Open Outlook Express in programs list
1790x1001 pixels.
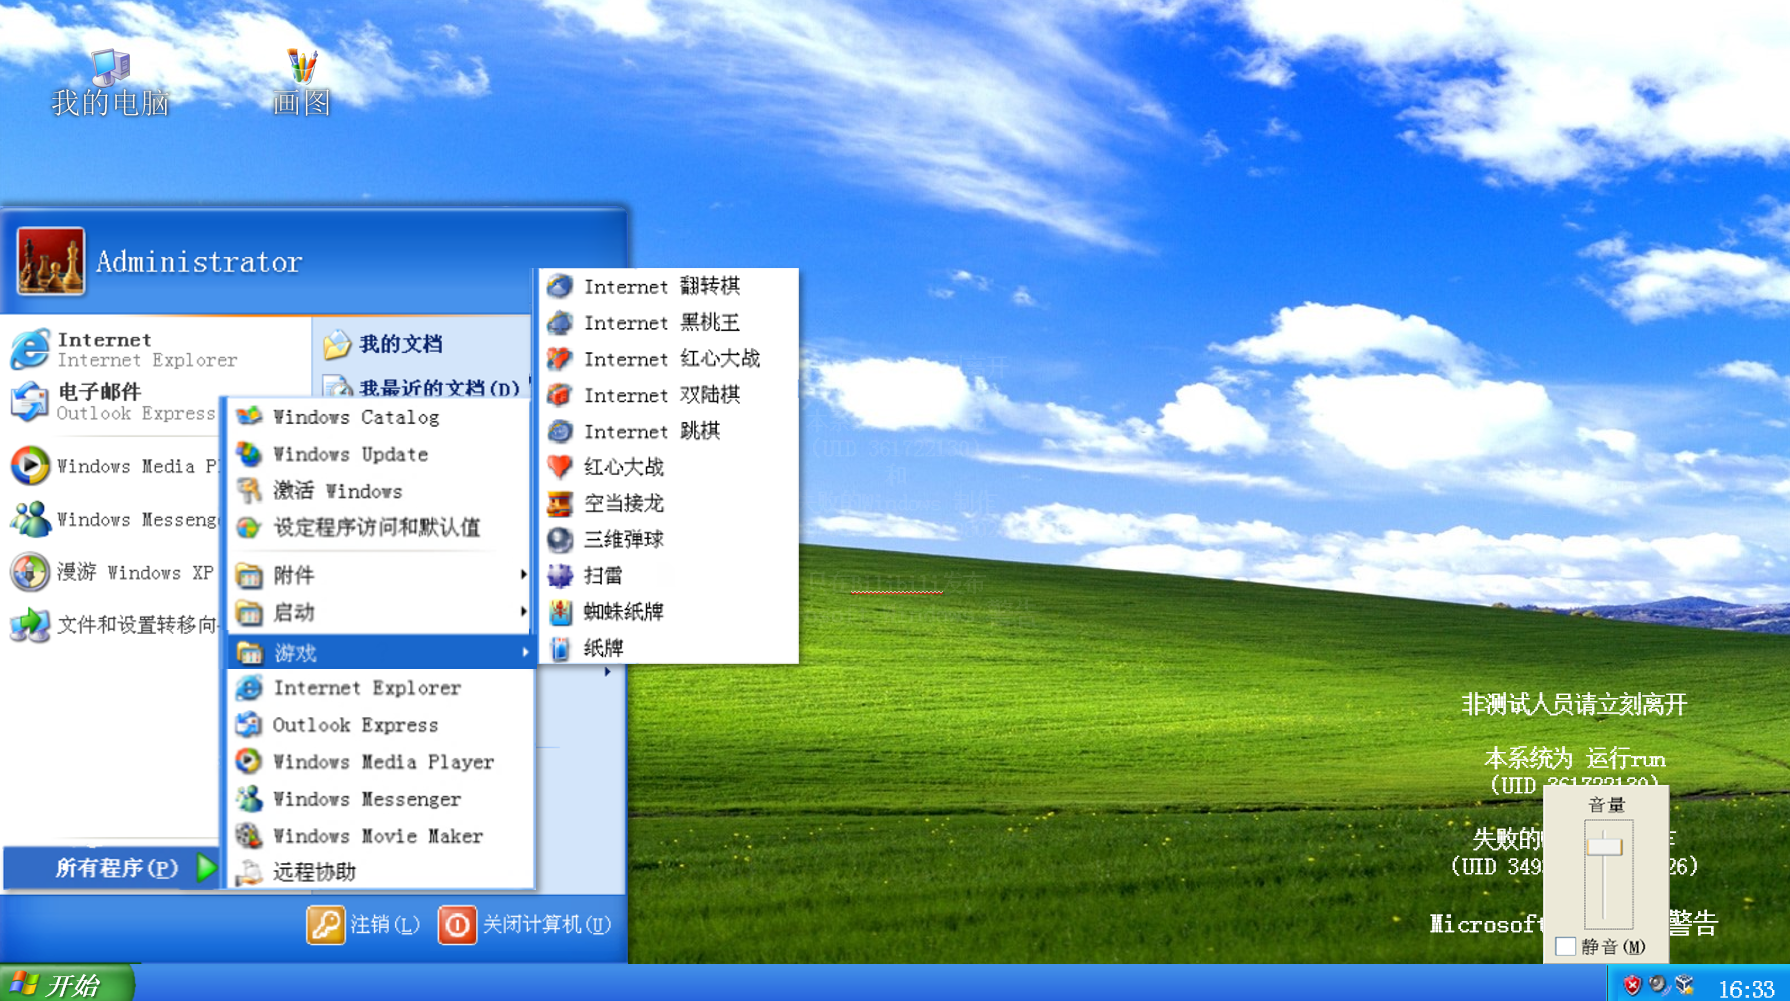click(x=380, y=725)
